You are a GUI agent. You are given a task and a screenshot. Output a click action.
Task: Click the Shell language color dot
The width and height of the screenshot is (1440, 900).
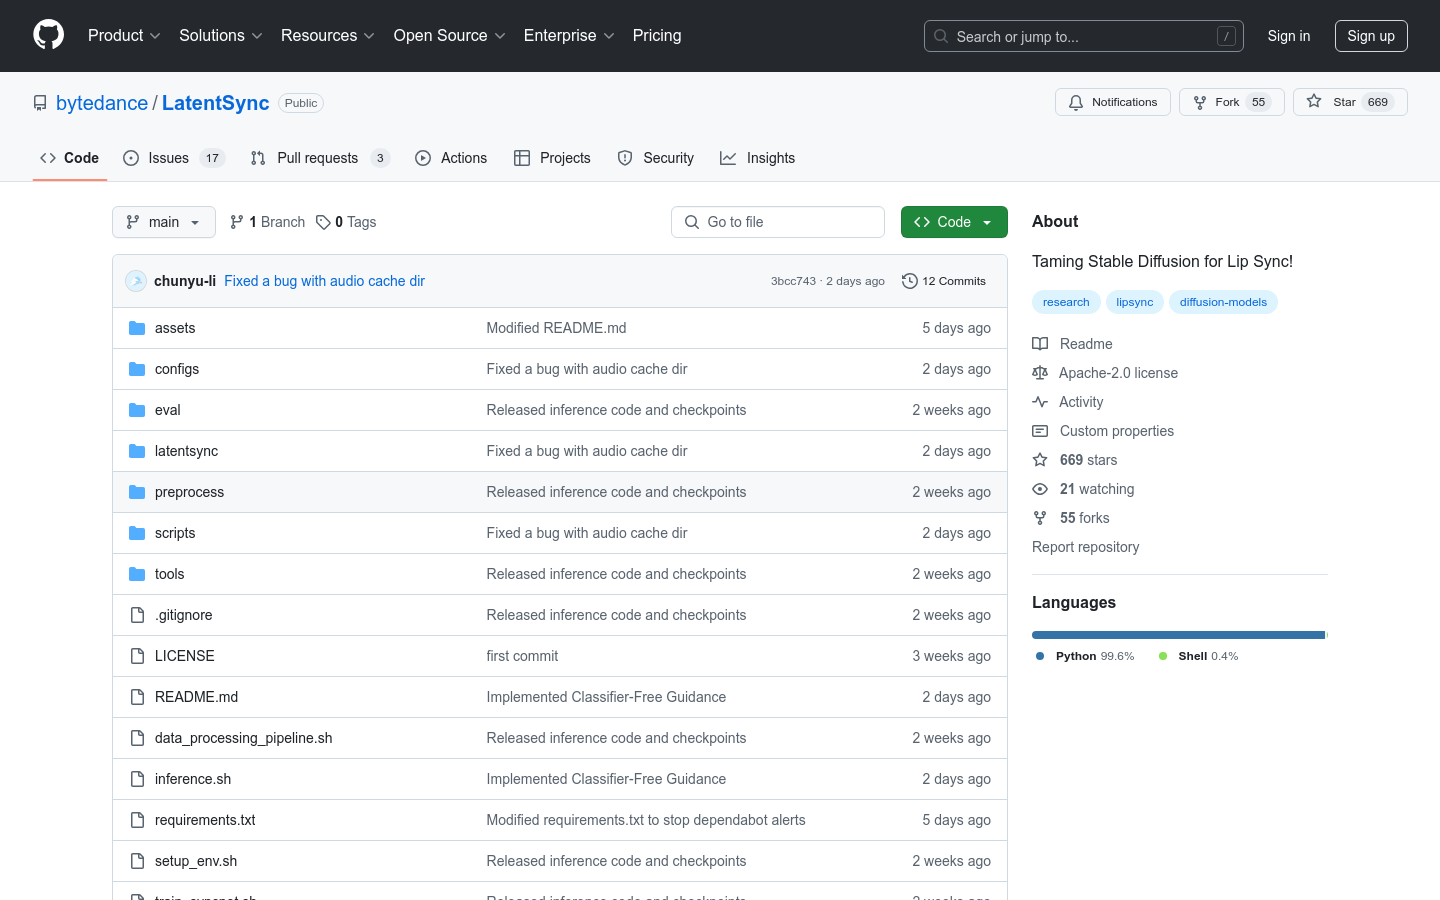coord(1163,656)
